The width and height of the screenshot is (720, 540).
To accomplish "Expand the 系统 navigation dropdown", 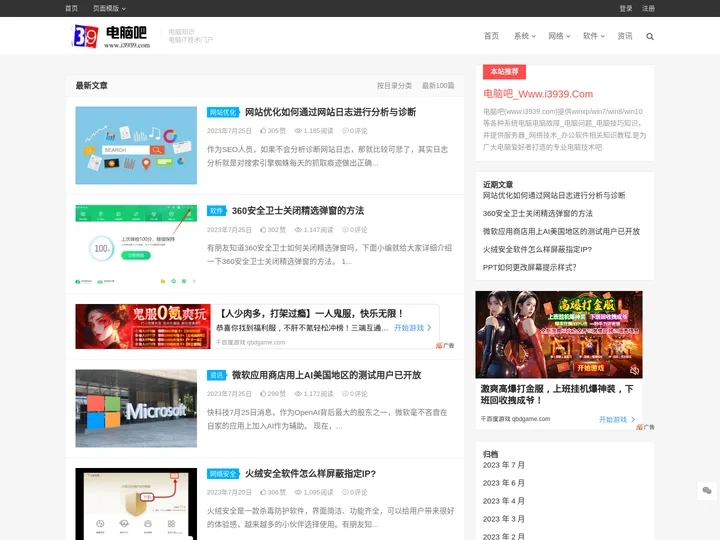I will pyautogui.click(x=524, y=36).
